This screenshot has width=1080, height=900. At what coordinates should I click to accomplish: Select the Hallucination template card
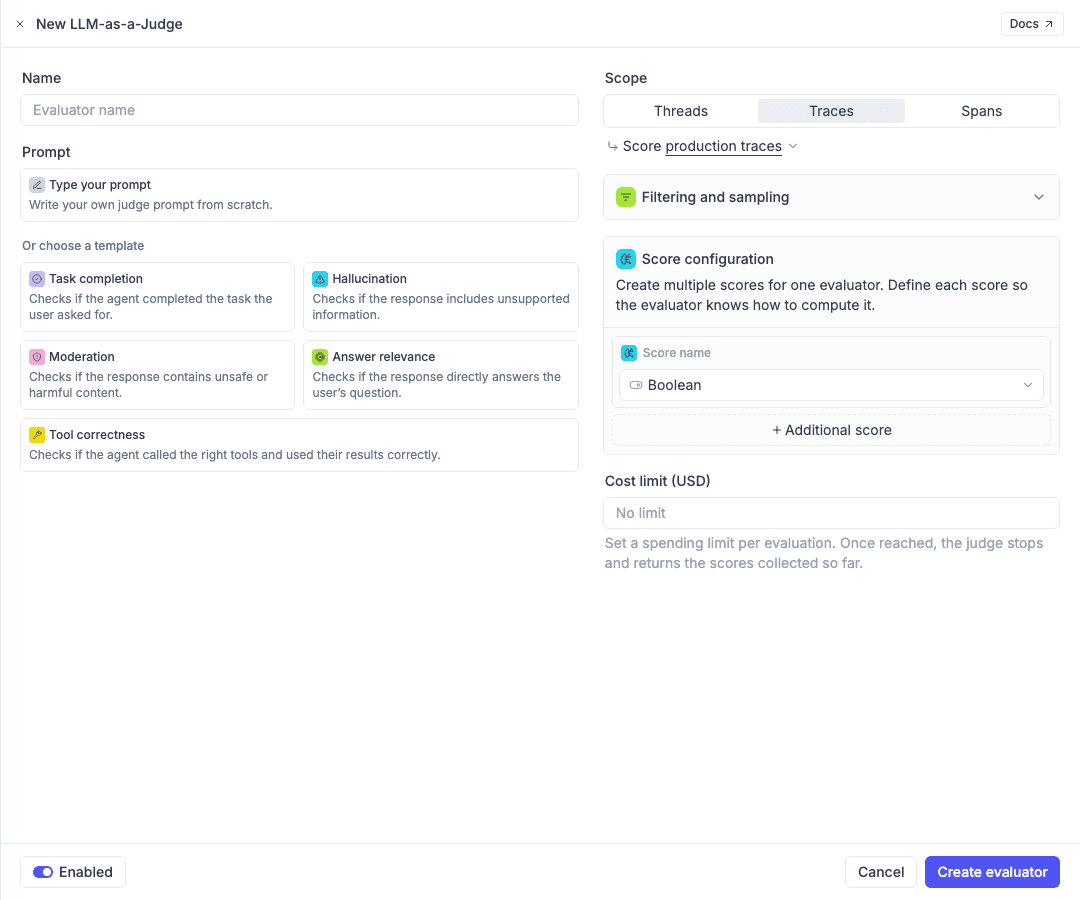tap(441, 297)
